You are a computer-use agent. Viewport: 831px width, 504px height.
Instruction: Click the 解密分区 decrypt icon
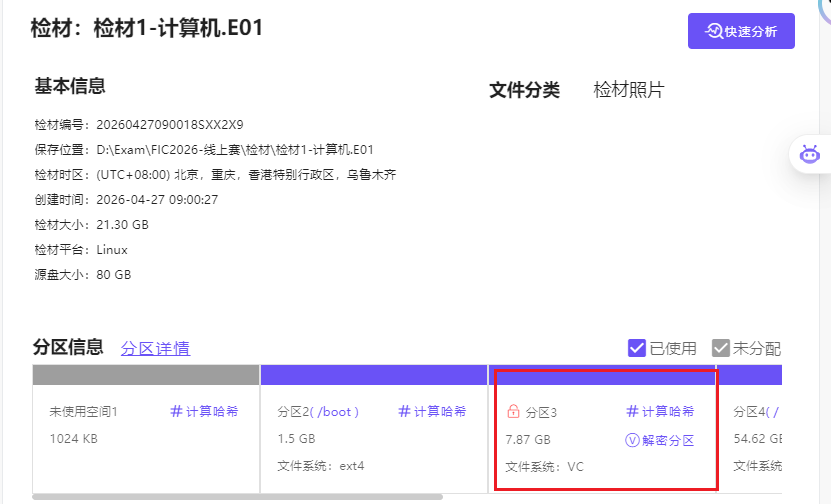632,440
